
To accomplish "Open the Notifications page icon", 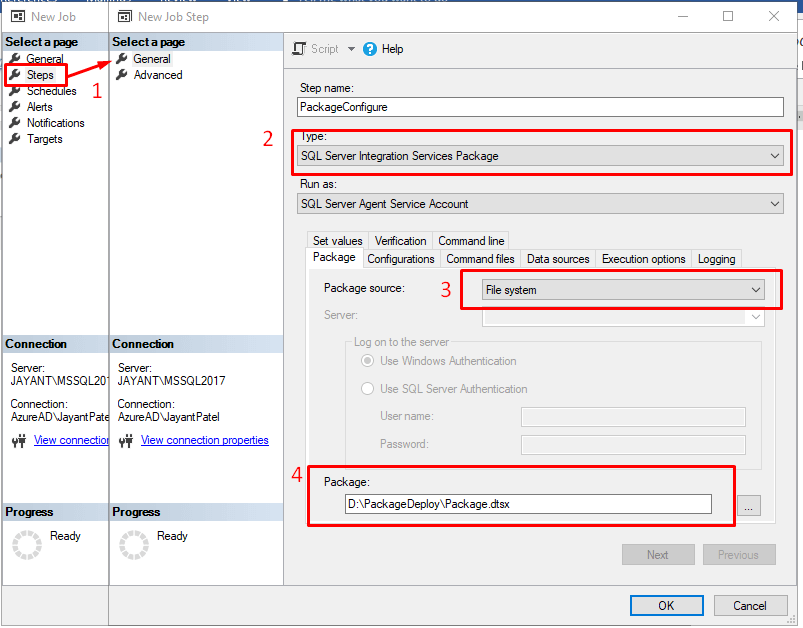I will click(x=15, y=123).
